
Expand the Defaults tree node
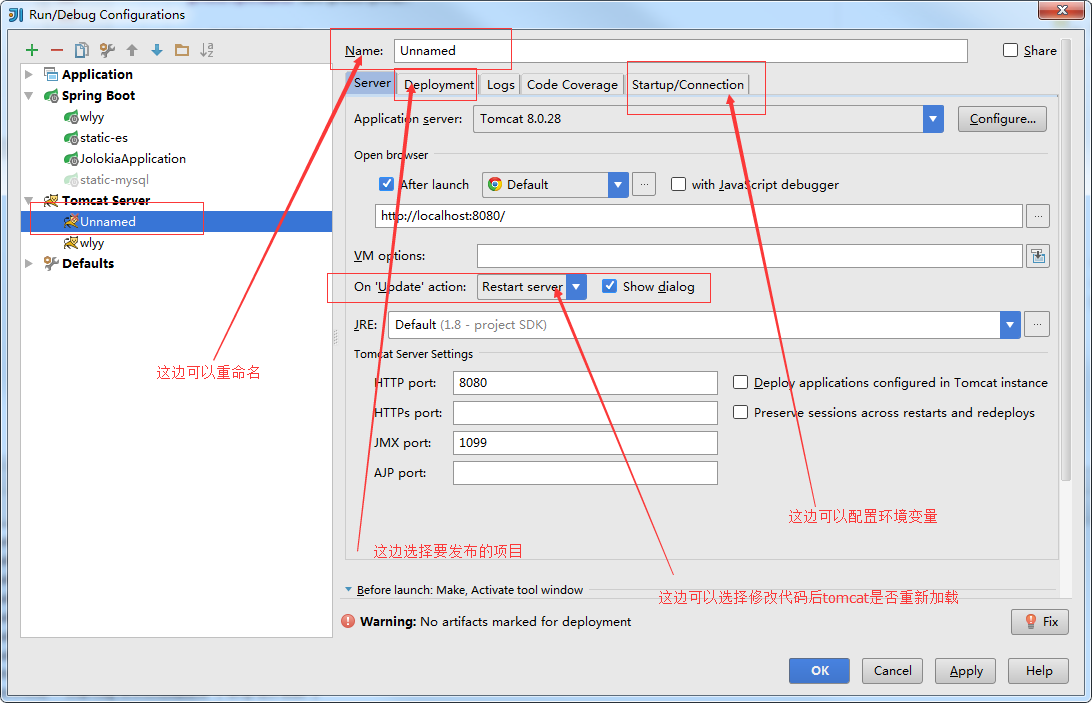(29, 263)
